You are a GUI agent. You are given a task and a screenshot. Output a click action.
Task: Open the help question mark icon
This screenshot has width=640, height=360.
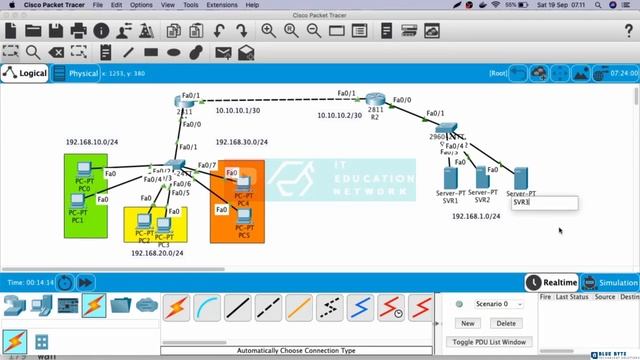point(629,31)
